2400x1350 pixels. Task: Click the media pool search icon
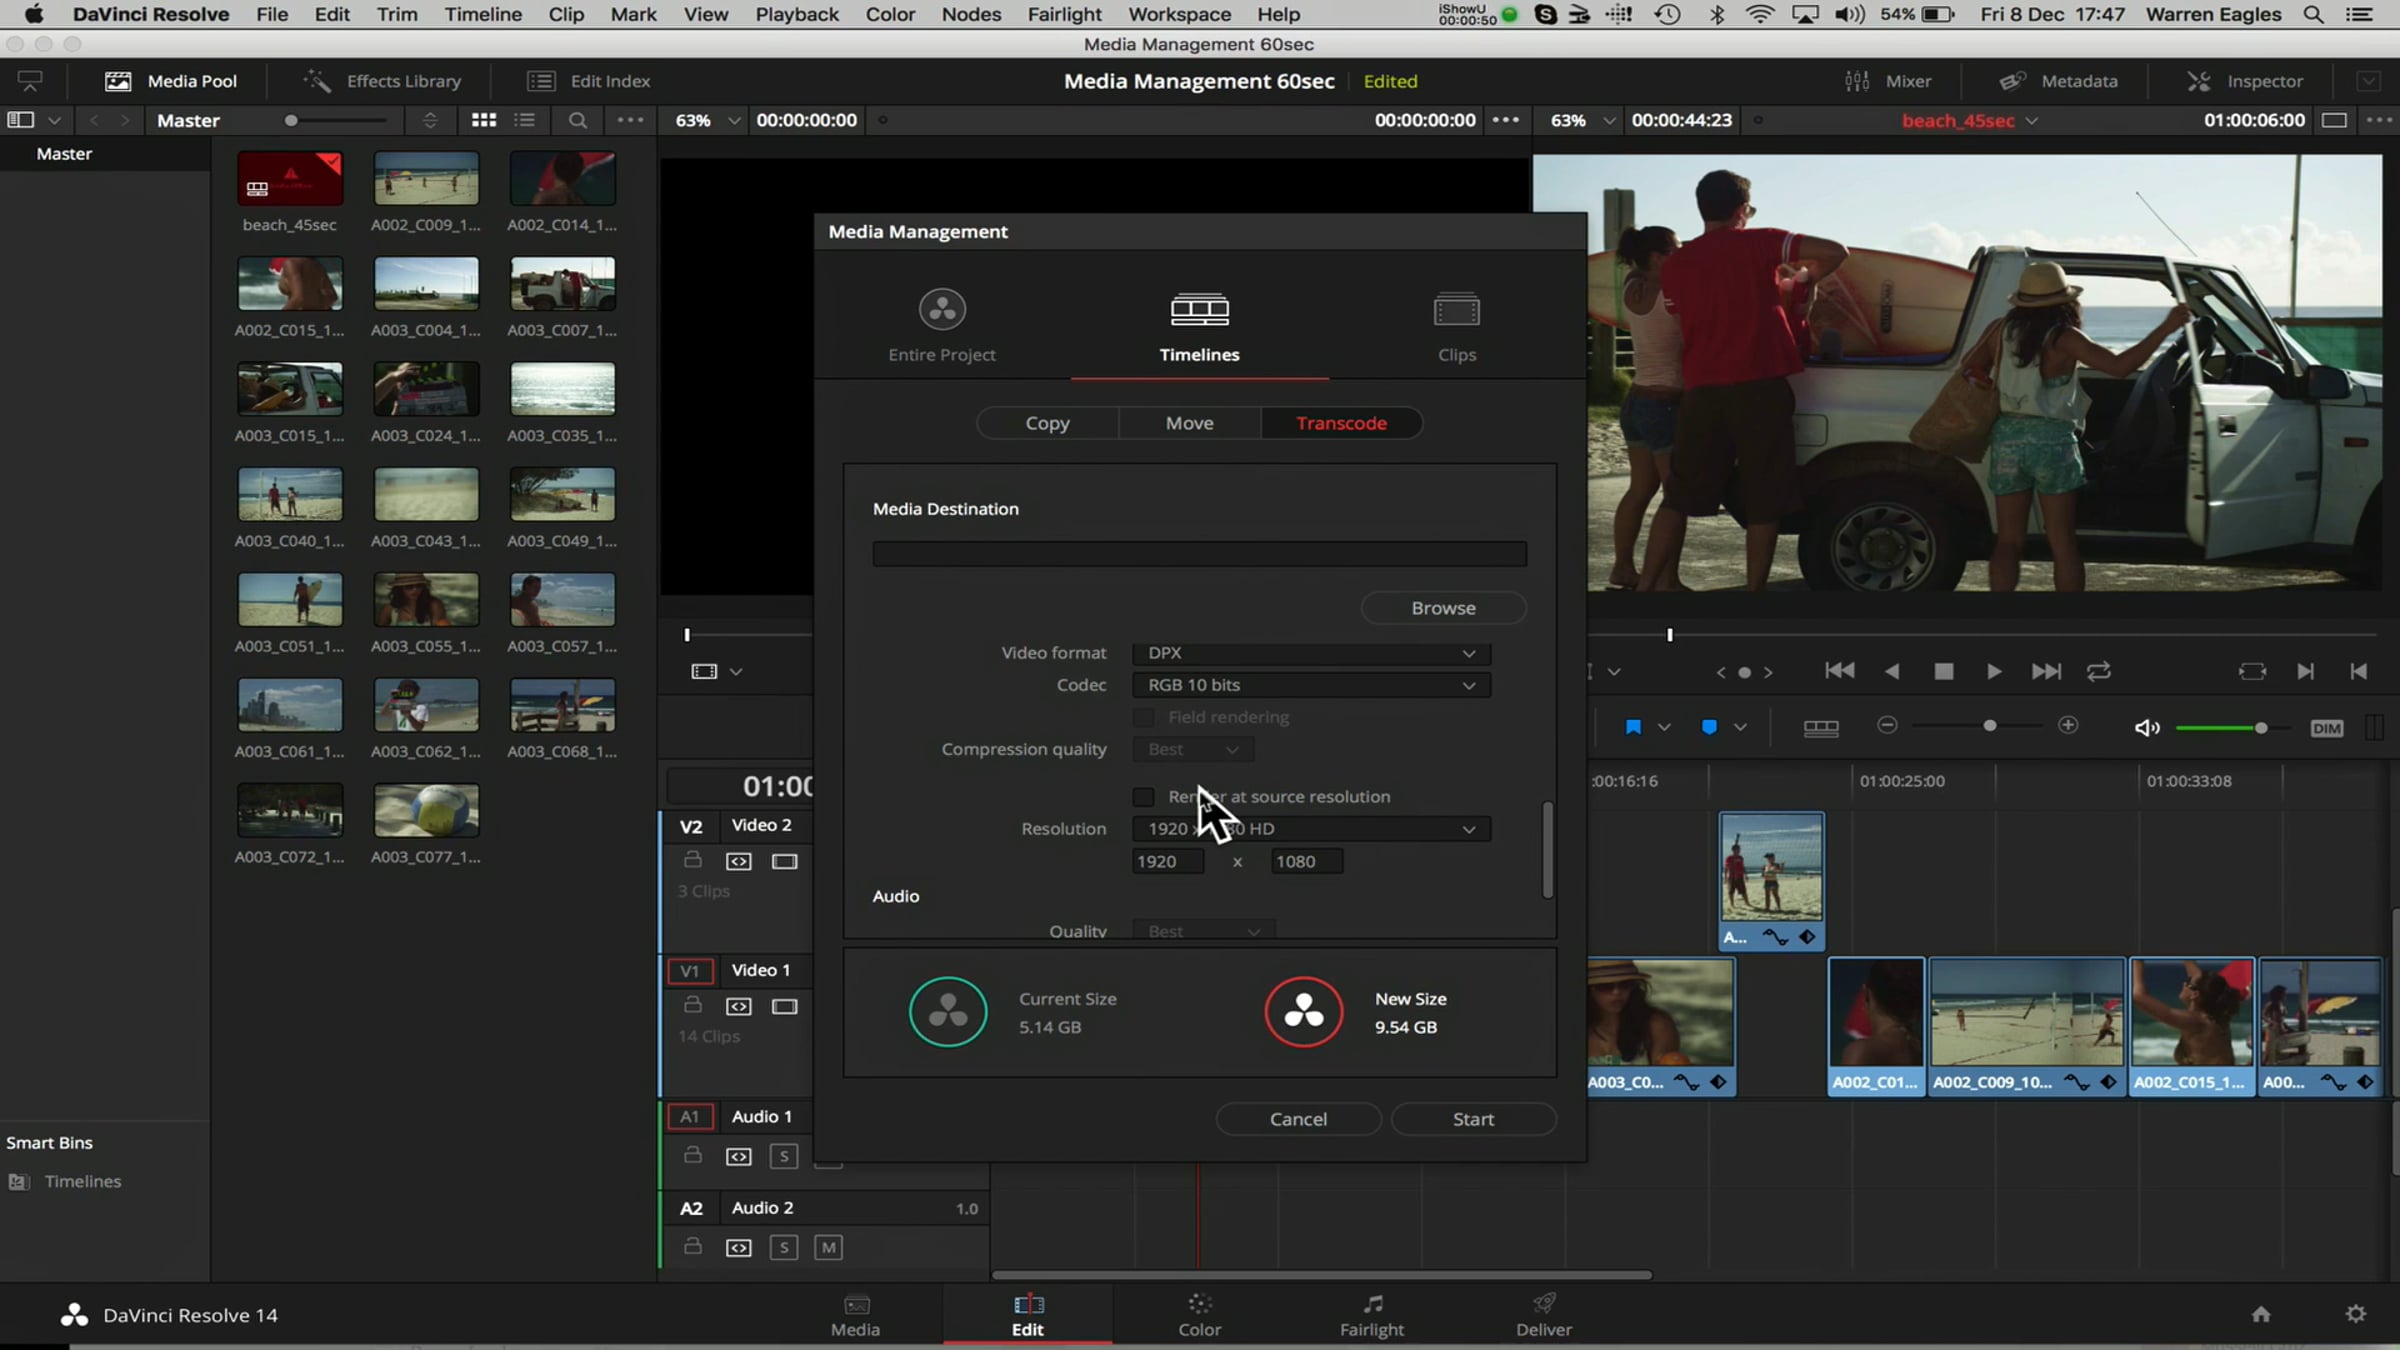point(577,120)
